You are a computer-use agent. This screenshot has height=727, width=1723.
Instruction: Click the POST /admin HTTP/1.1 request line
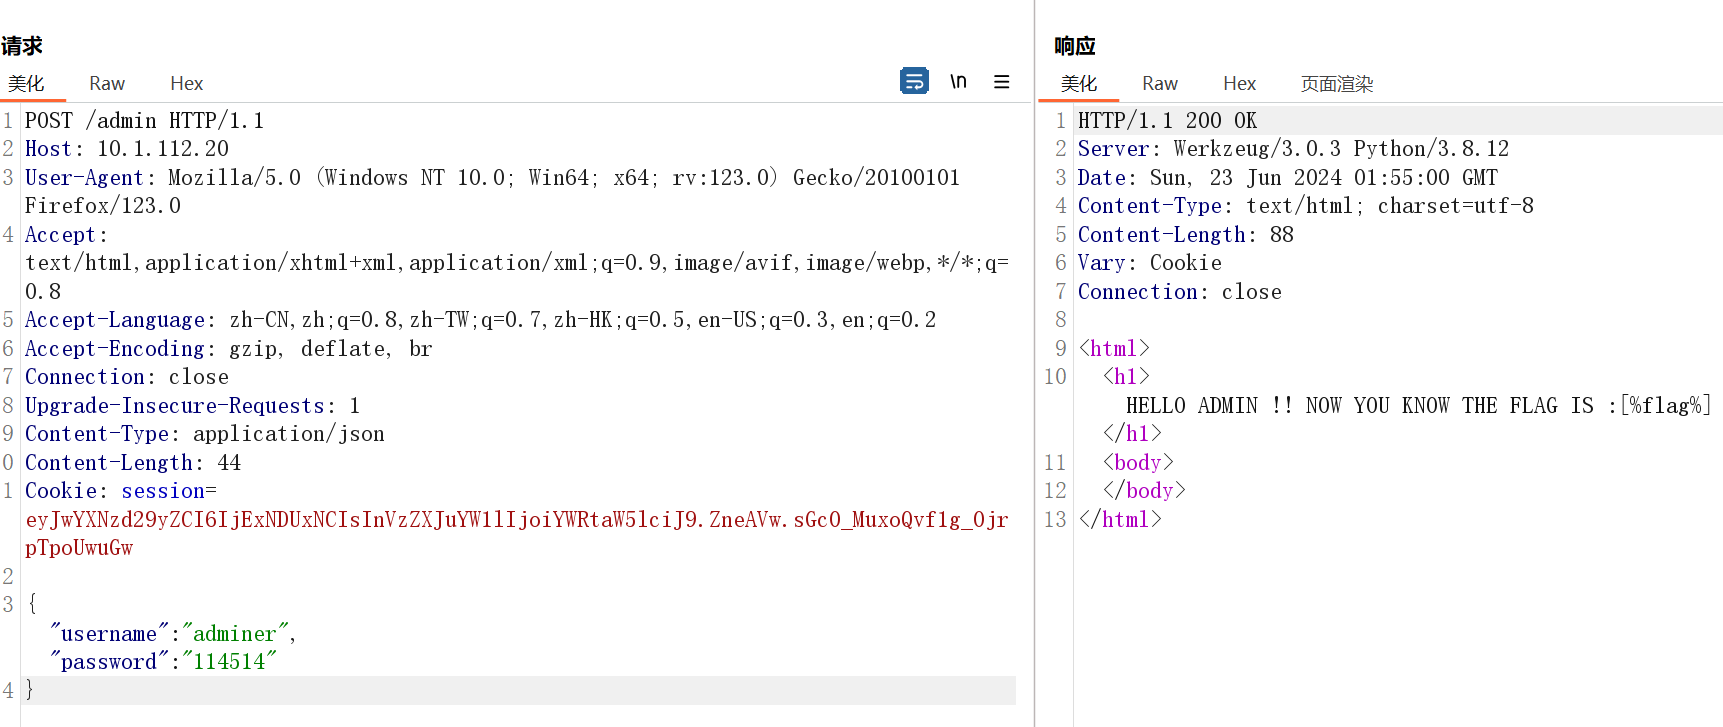click(145, 121)
